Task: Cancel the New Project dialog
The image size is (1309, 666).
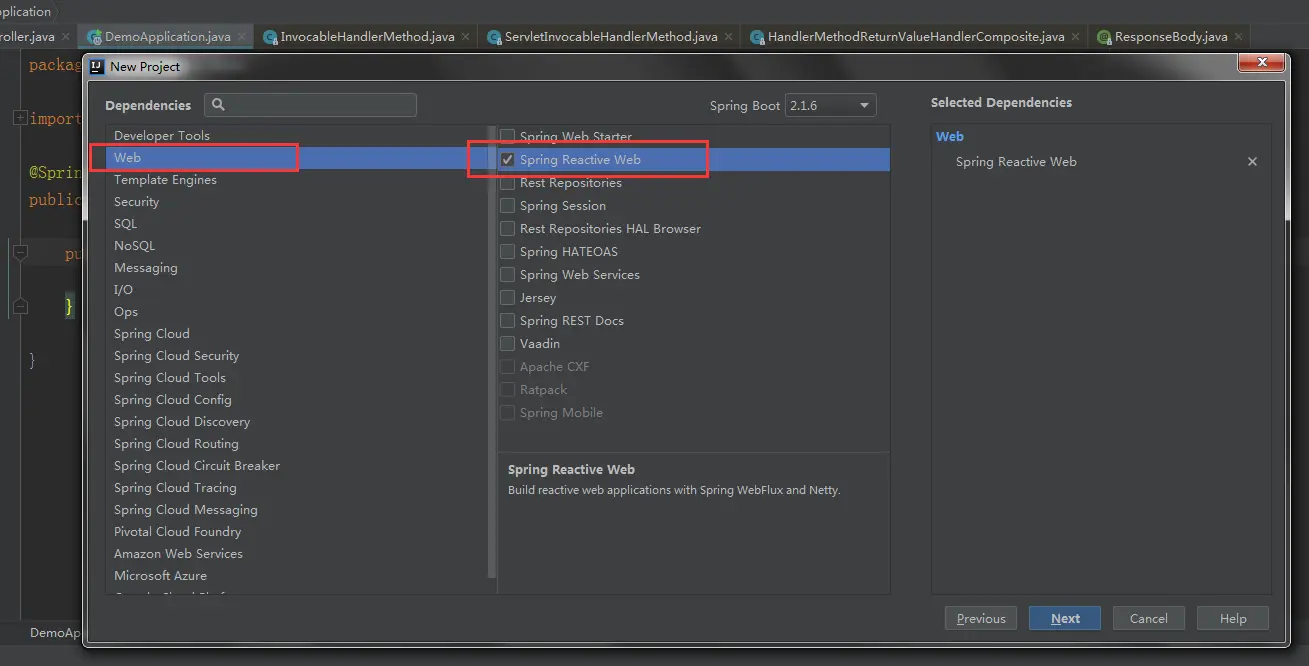Action: (1149, 618)
